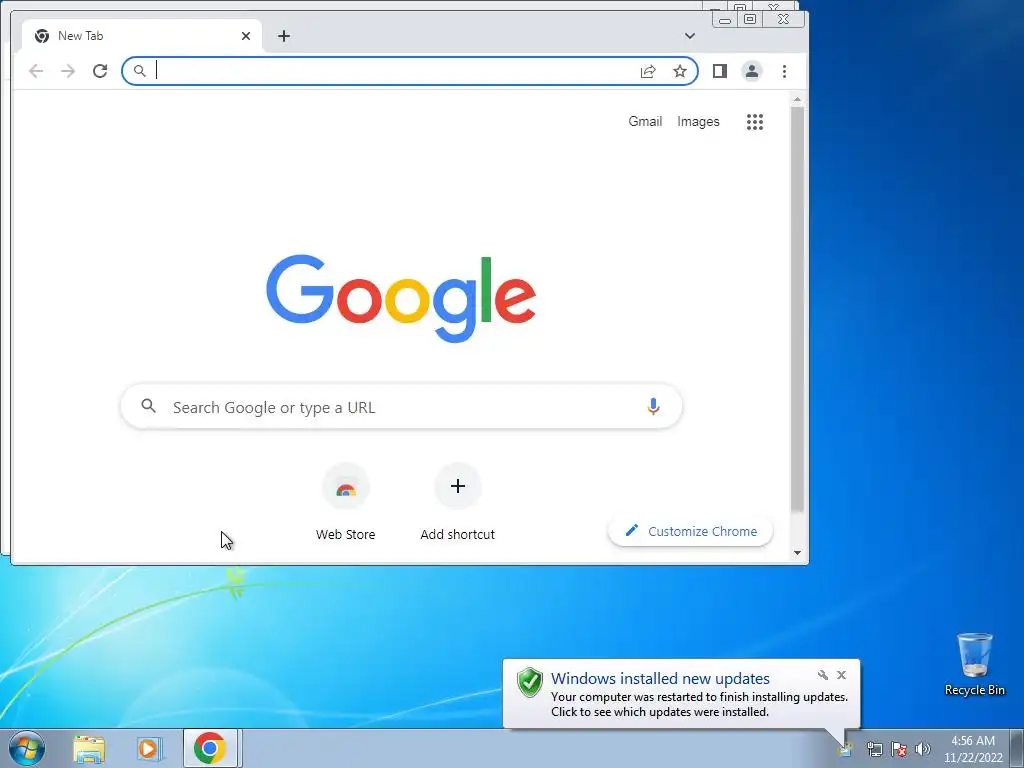Click the Google logo
This screenshot has height=768, width=1024.
pos(401,298)
